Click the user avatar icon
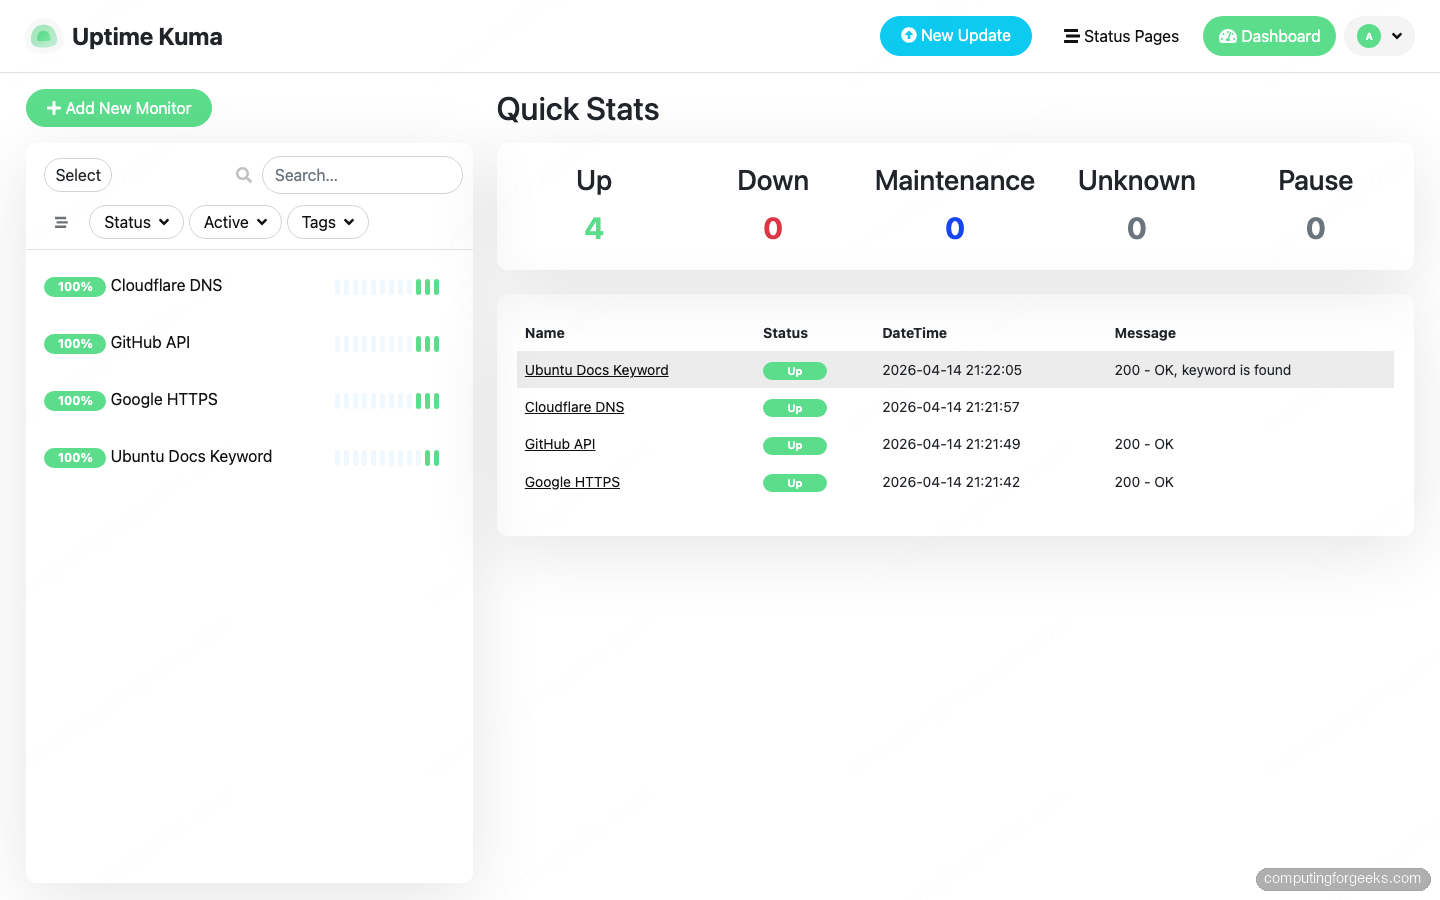1440x900 pixels. click(x=1369, y=35)
